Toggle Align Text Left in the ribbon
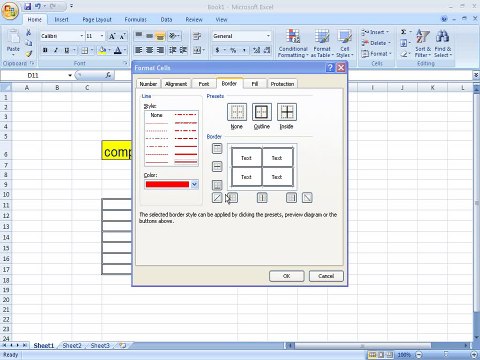This screenshot has height=360, width=480. [x=139, y=50]
